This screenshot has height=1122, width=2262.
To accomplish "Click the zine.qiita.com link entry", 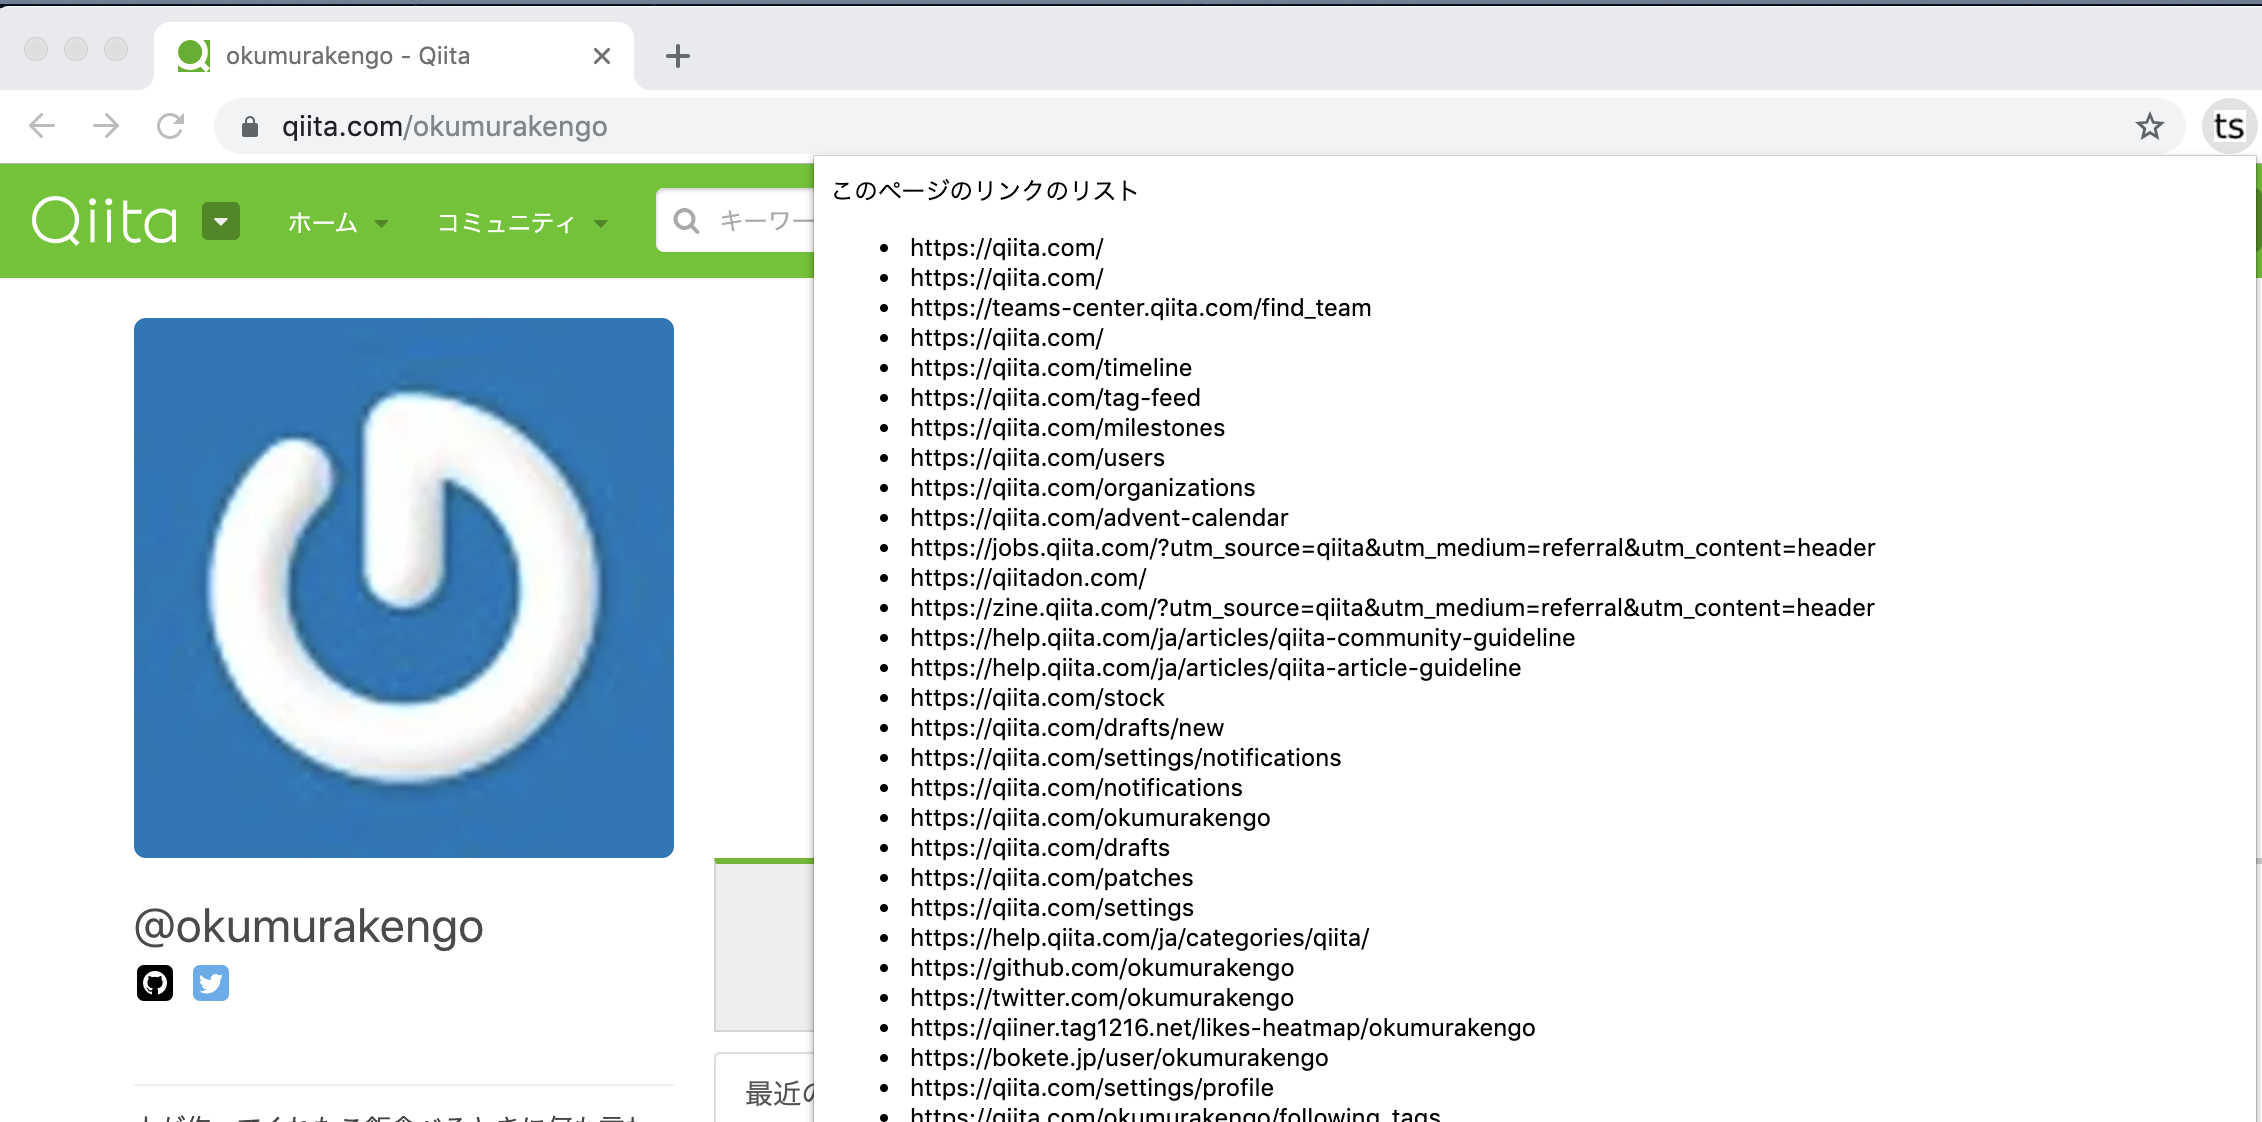I will pyautogui.click(x=1392, y=608).
